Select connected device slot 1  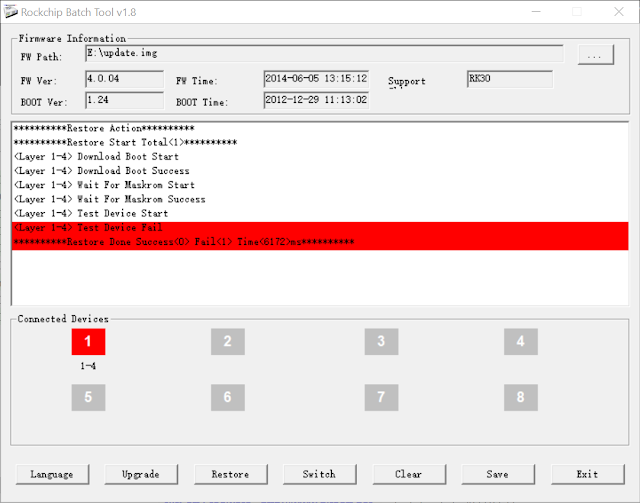88,342
